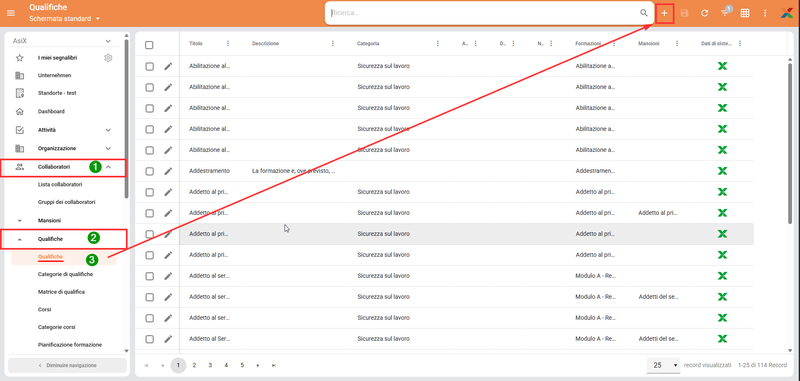Viewport: 800px width, 381px height.
Task: Click the Categoria column header
Action: (x=368, y=44)
